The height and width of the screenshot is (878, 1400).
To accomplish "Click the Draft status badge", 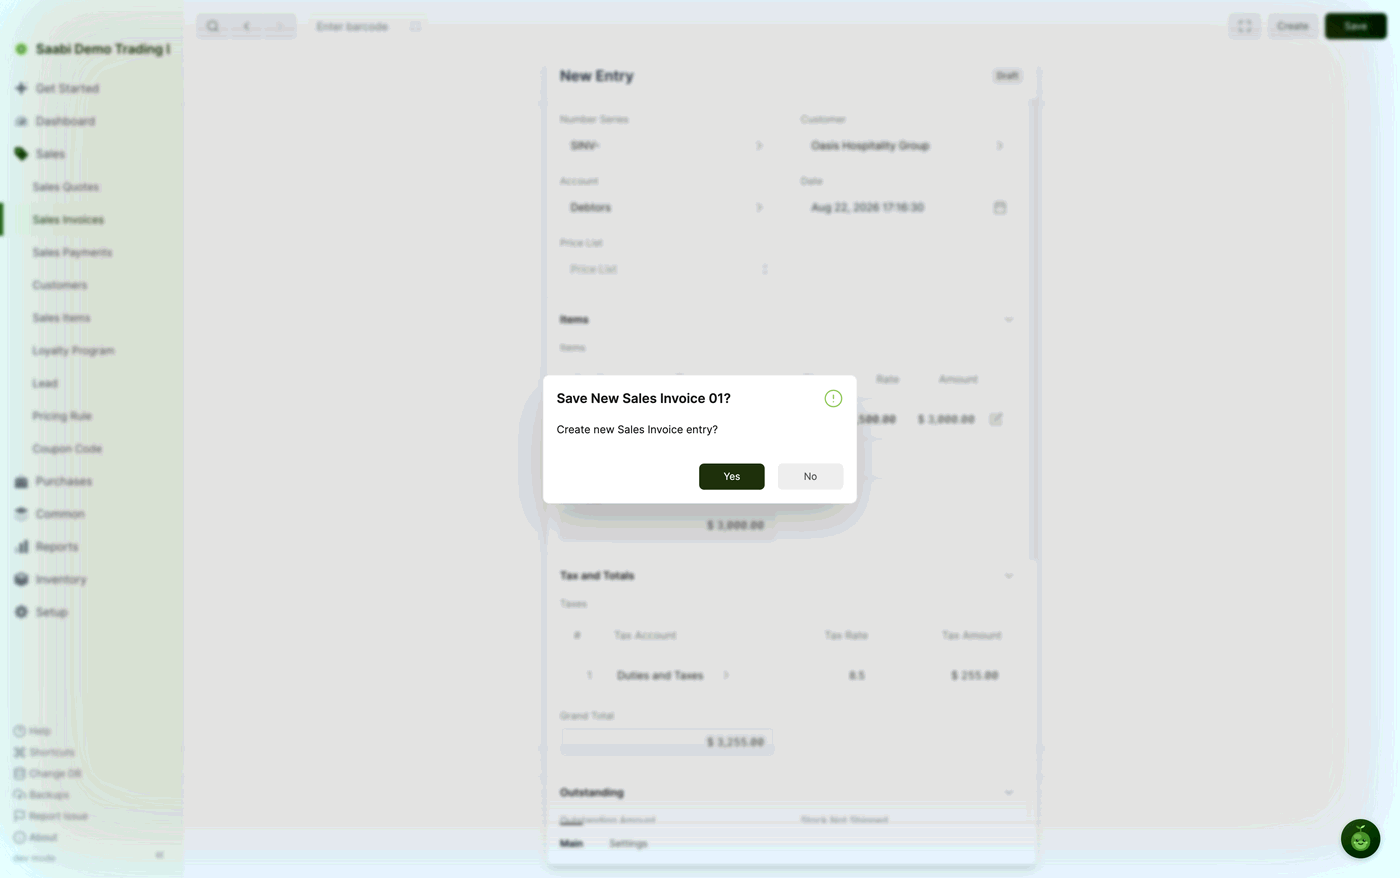I will tap(1007, 76).
